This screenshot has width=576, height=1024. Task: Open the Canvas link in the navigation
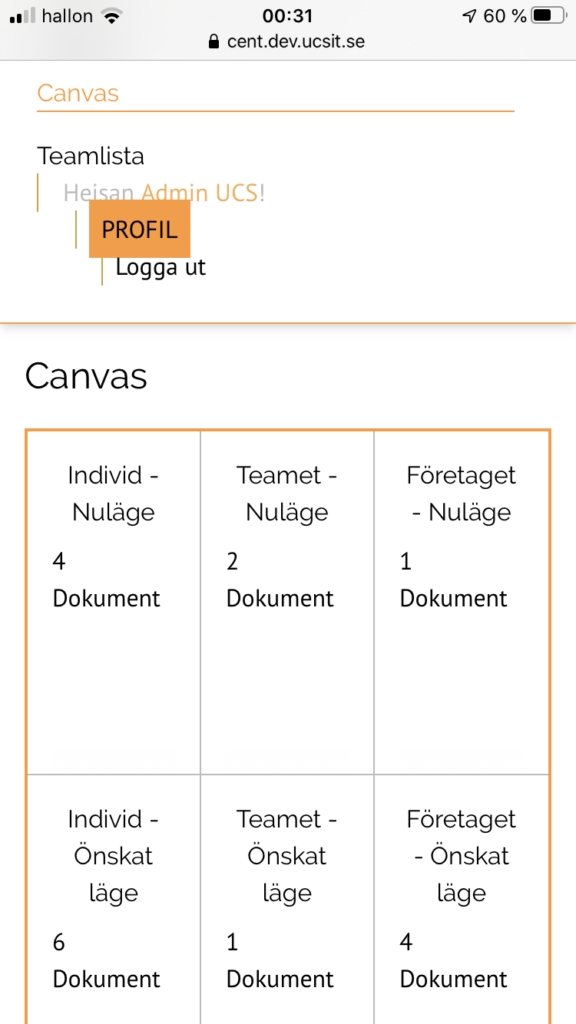coord(78,93)
